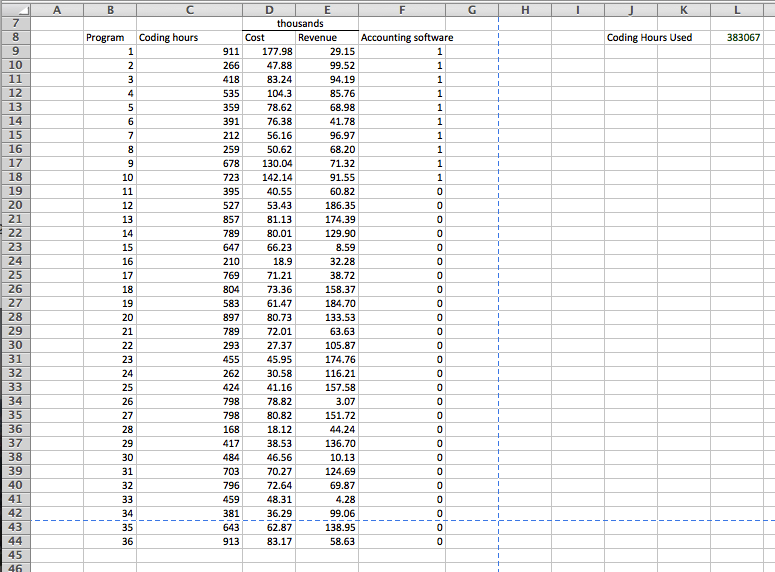Select revenue value 68.98
This screenshot has width=775, height=572.
[327, 107]
